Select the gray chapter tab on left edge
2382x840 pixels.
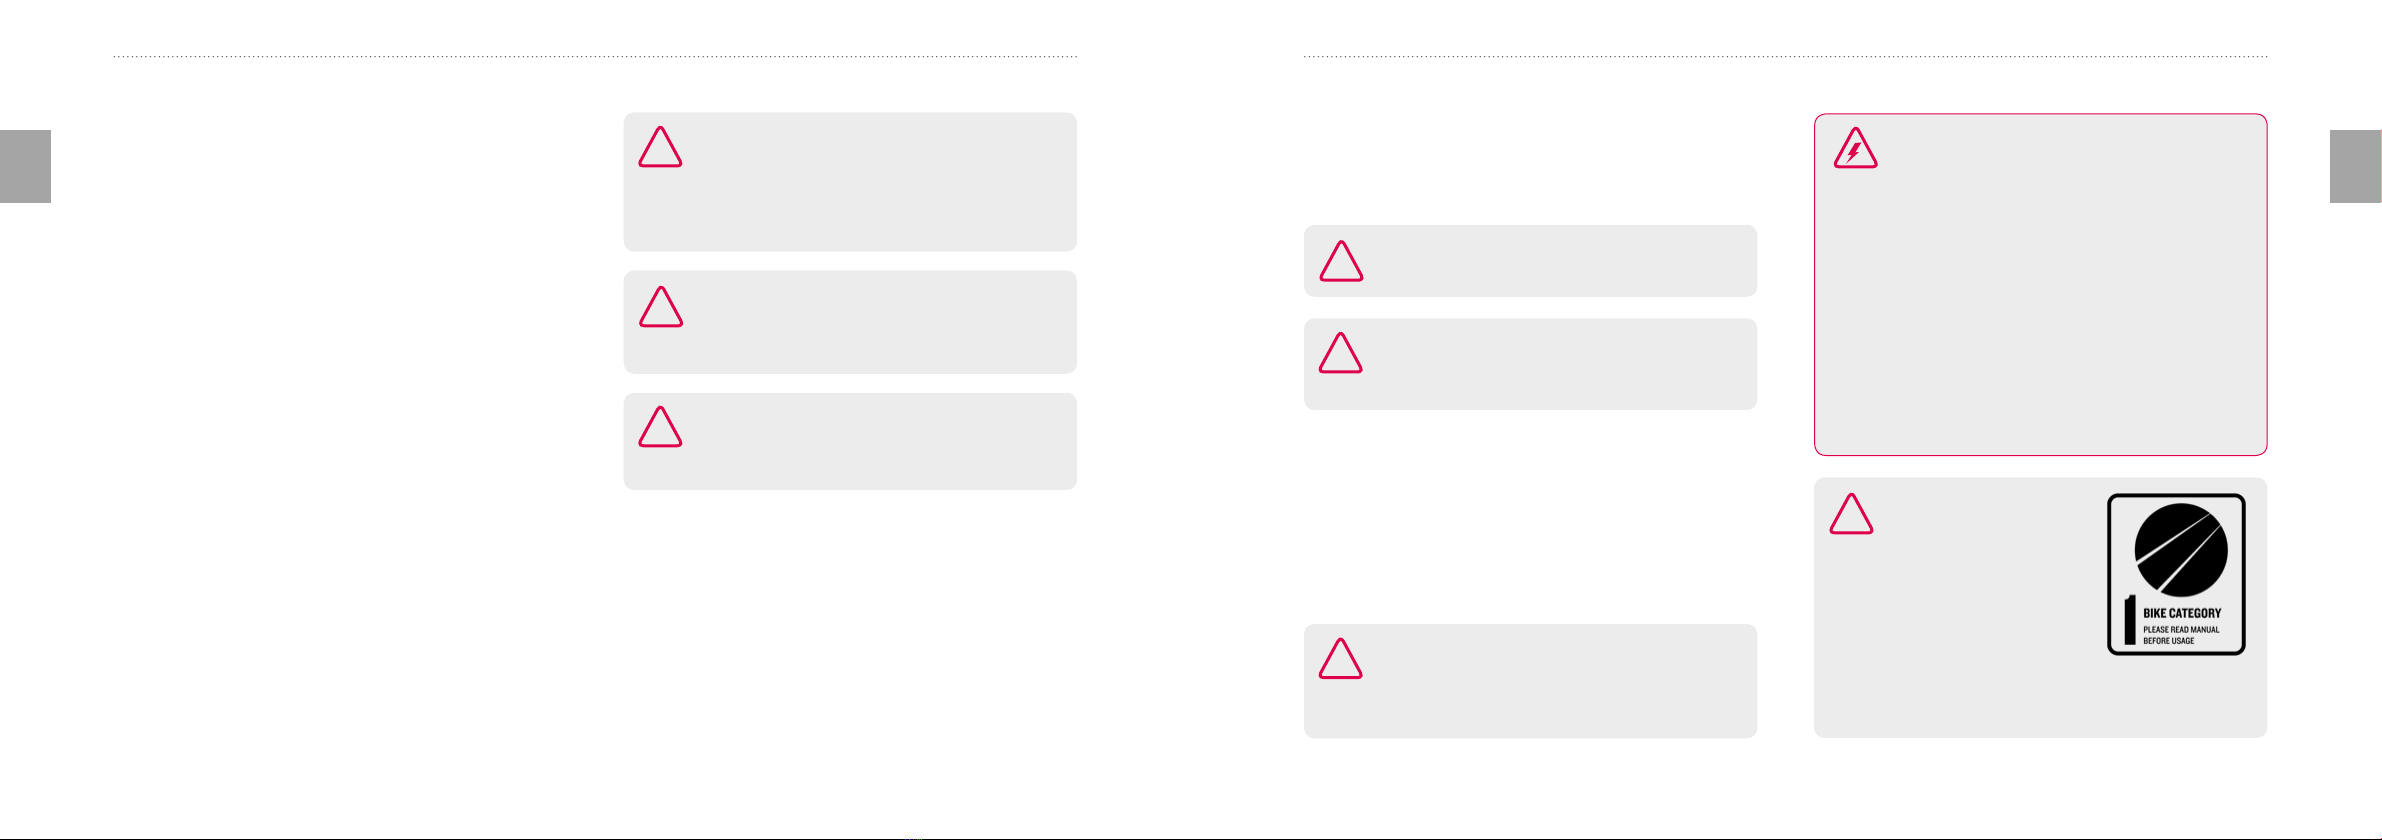pos(25,166)
